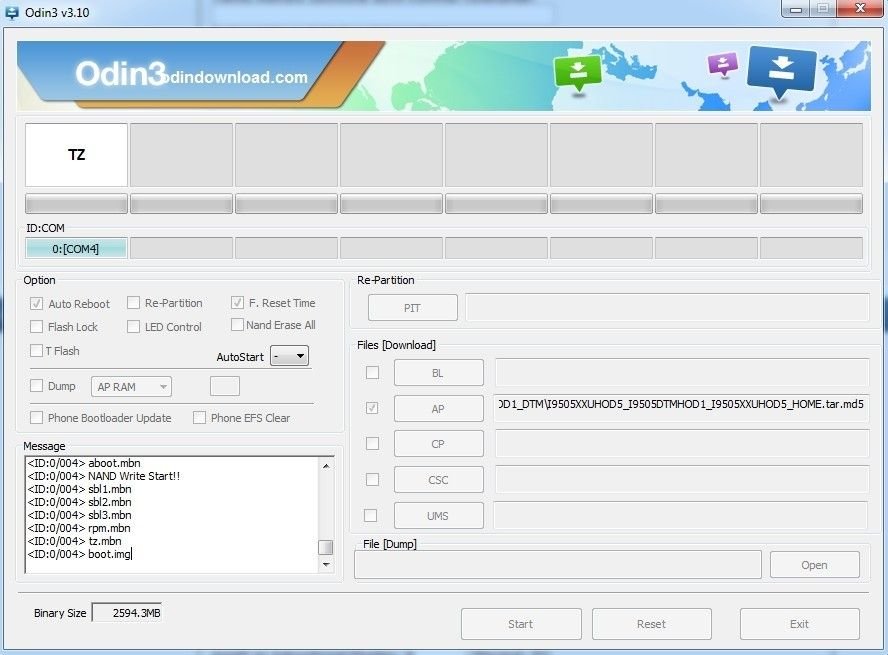This screenshot has height=655, width=888.
Task: Toggle the AP file checkbox
Action: click(372, 408)
